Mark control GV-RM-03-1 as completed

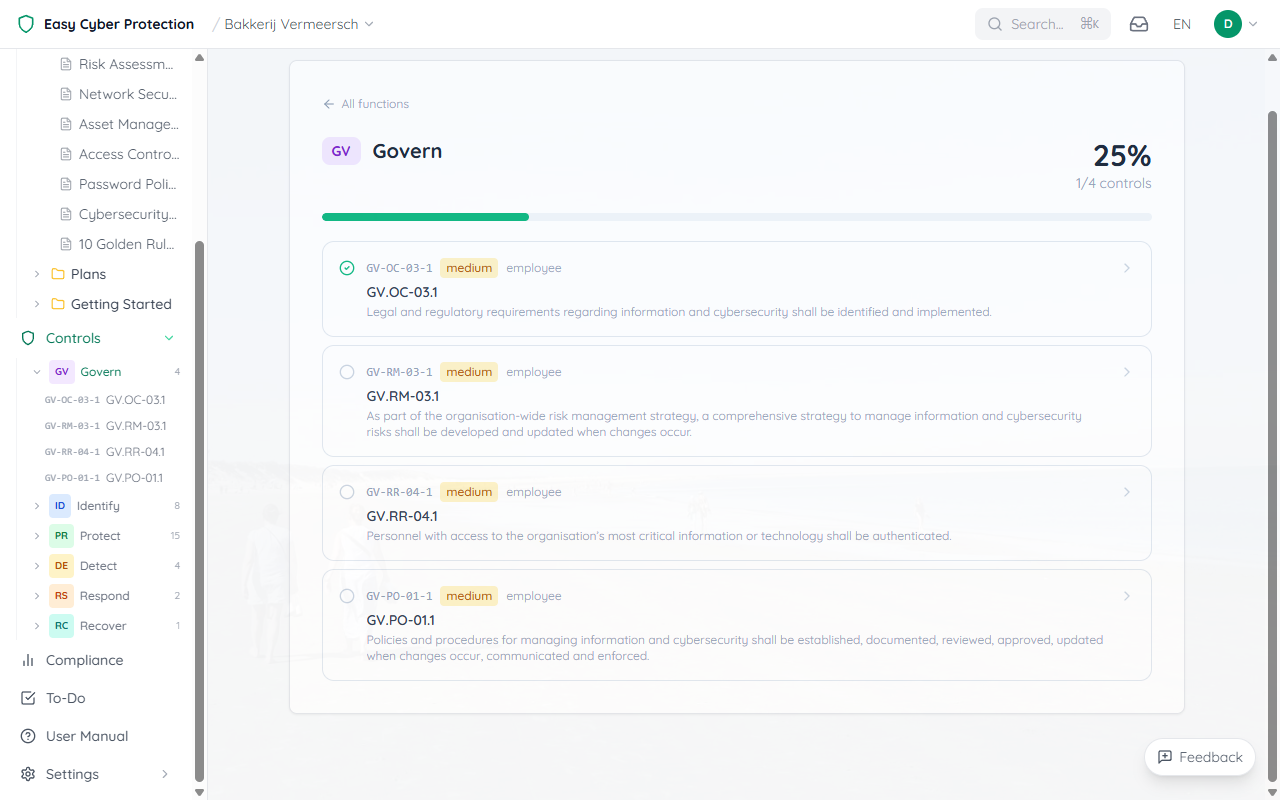click(x=347, y=371)
